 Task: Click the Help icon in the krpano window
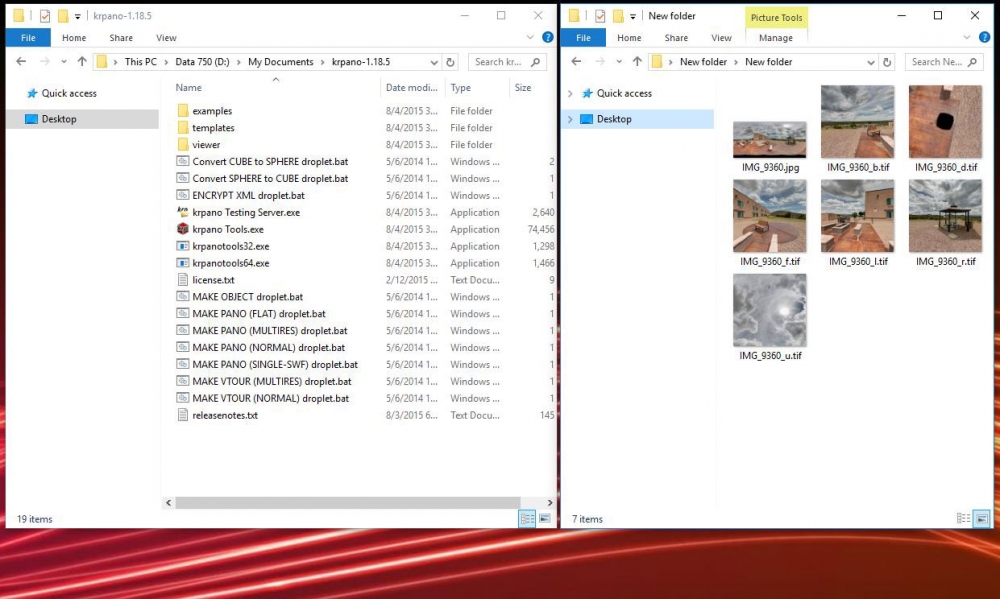click(x=548, y=38)
